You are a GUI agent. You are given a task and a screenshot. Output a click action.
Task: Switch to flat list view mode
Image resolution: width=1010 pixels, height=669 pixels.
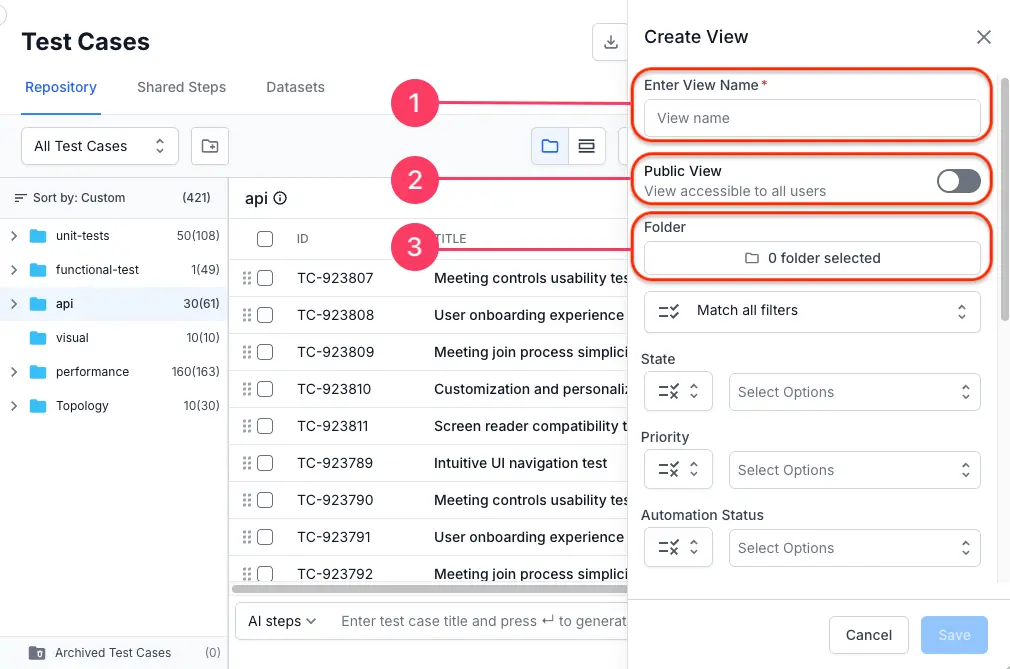click(587, 145)
